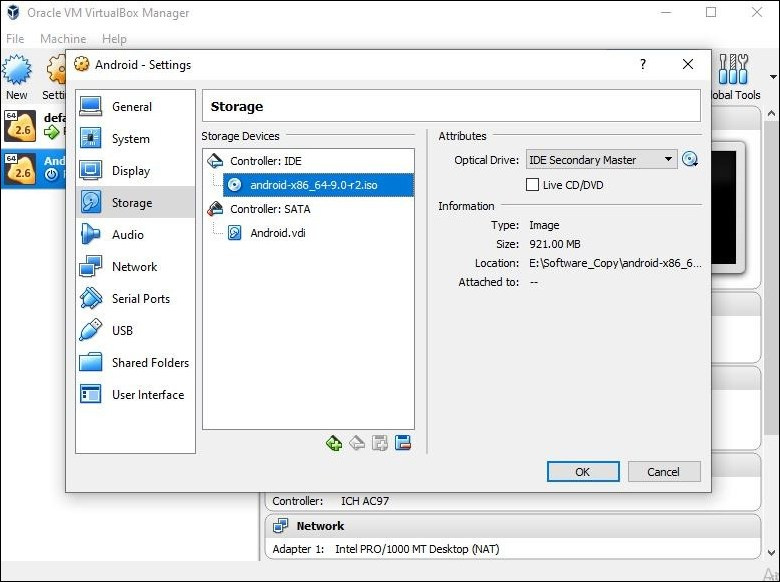Click the Audio speaker icon in sidebar
Screen dimensions: 780x582
tap(91, 234)
